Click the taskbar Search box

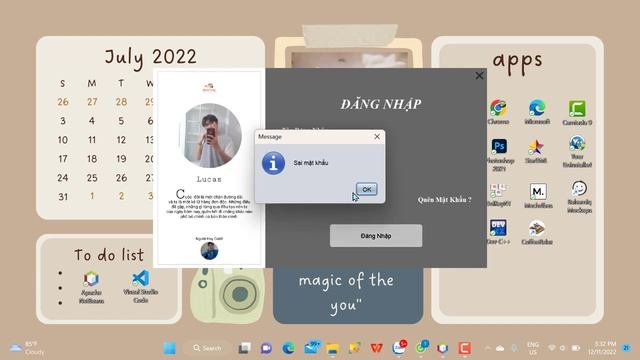(x=208, y=348)
